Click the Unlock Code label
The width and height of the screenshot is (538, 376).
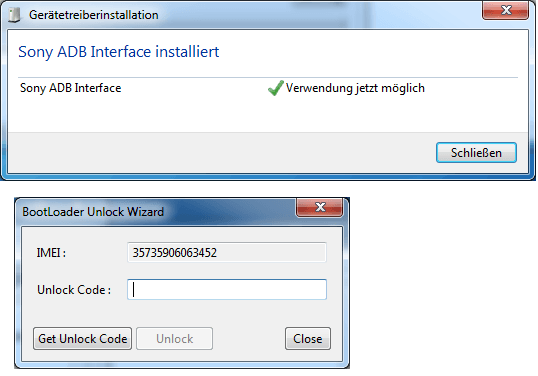74,290
